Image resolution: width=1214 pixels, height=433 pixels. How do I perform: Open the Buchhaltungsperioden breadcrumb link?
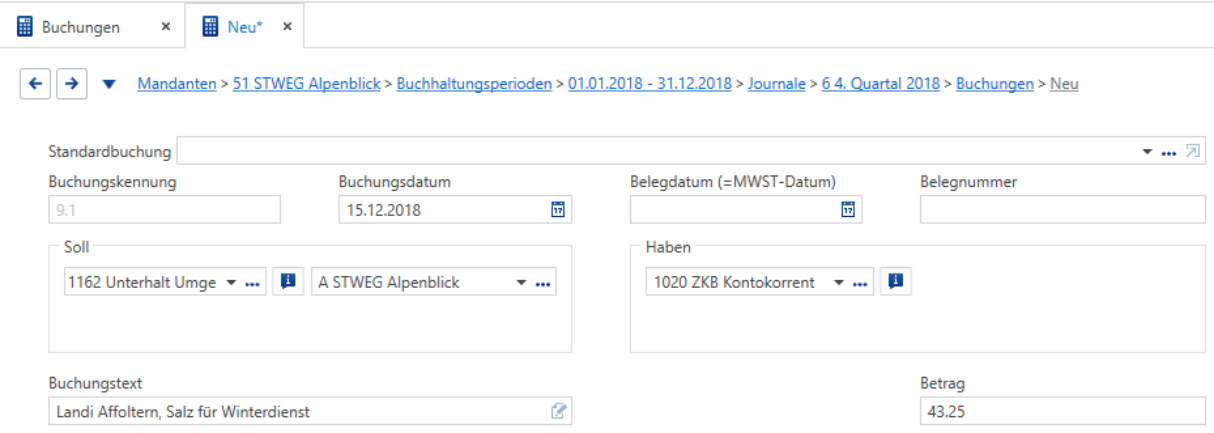click(x=474, y=84)
